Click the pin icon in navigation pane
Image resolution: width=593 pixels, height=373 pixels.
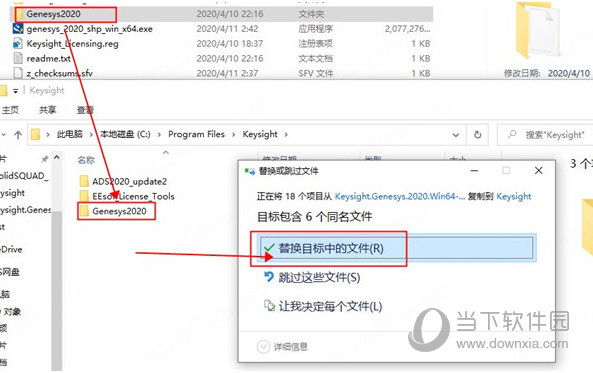45,159
